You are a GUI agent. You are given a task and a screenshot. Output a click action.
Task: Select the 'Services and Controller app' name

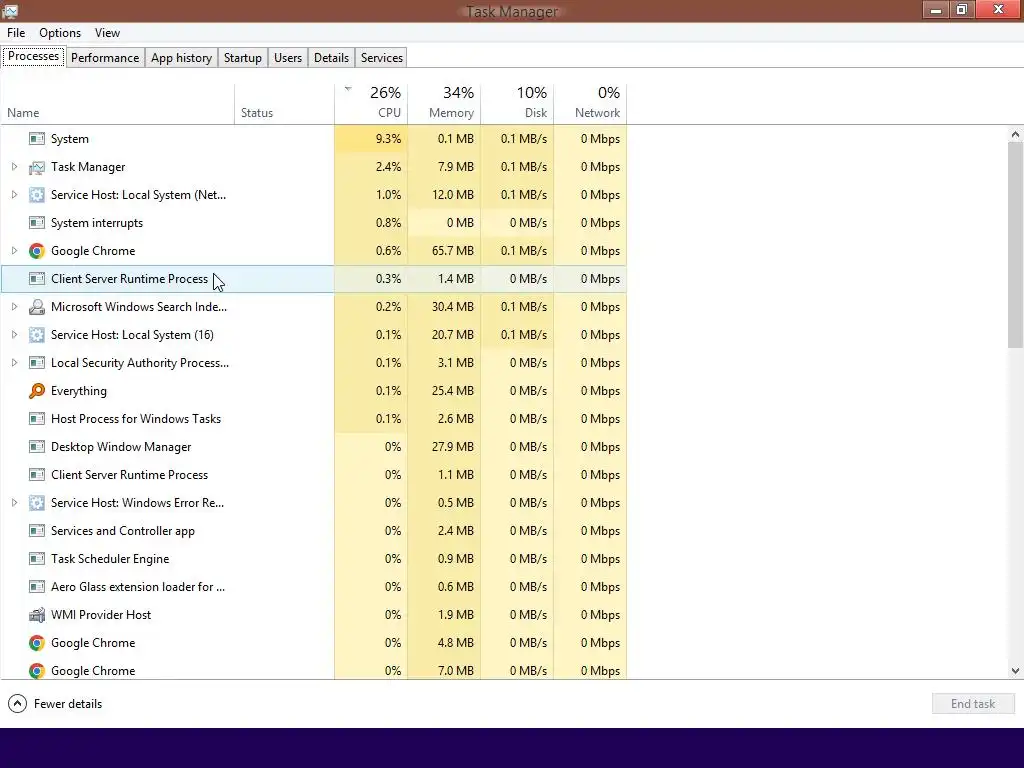click(123, 531)
